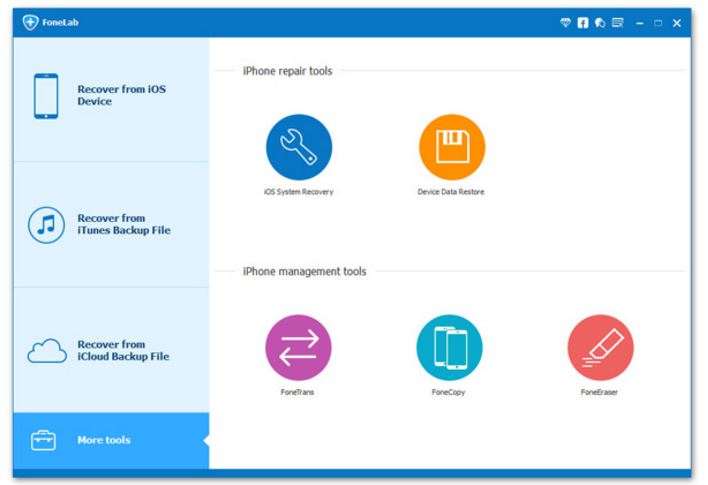Viewport: 708px width, 485px height.
Task: Click the toolbox icon for More tools
Action: 43,440
